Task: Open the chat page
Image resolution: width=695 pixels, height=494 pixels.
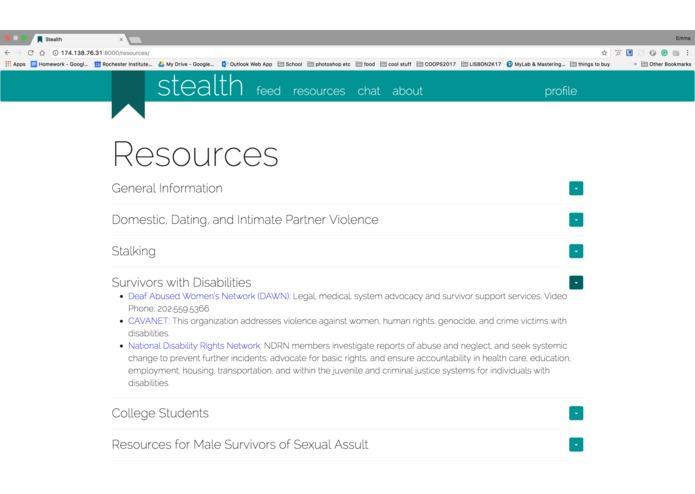Action: (369, 91)
